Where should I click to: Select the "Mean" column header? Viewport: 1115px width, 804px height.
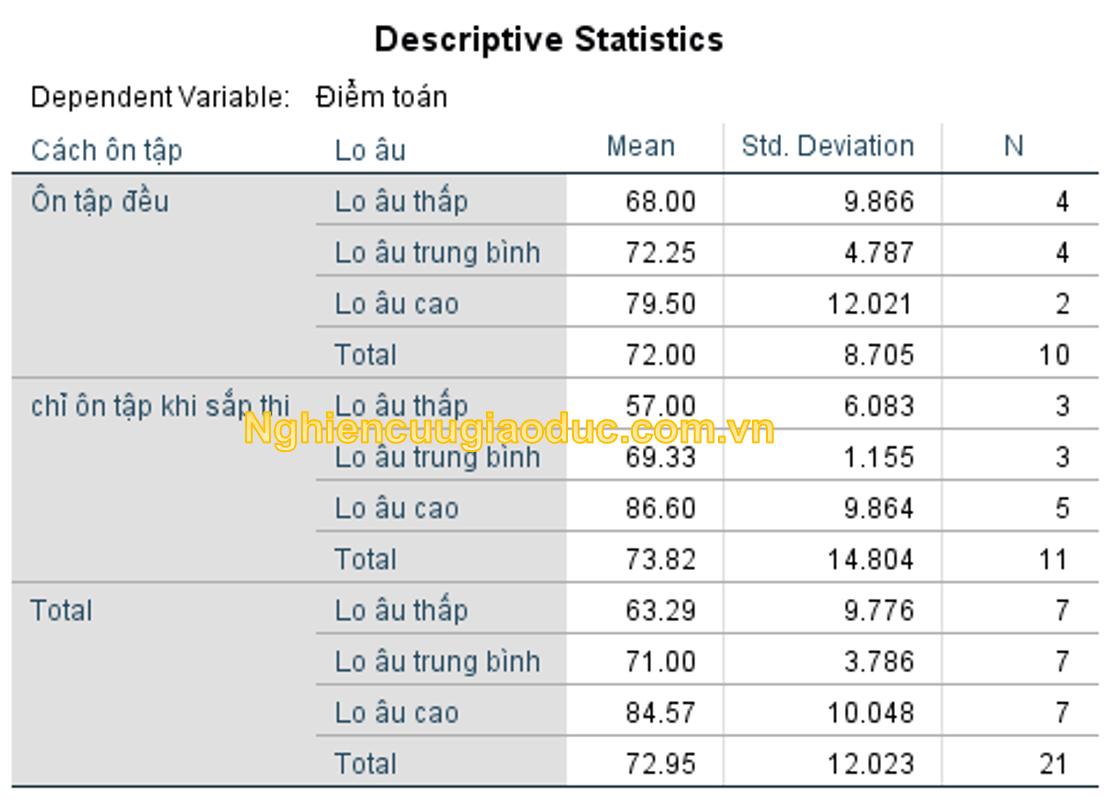[641, 147]
